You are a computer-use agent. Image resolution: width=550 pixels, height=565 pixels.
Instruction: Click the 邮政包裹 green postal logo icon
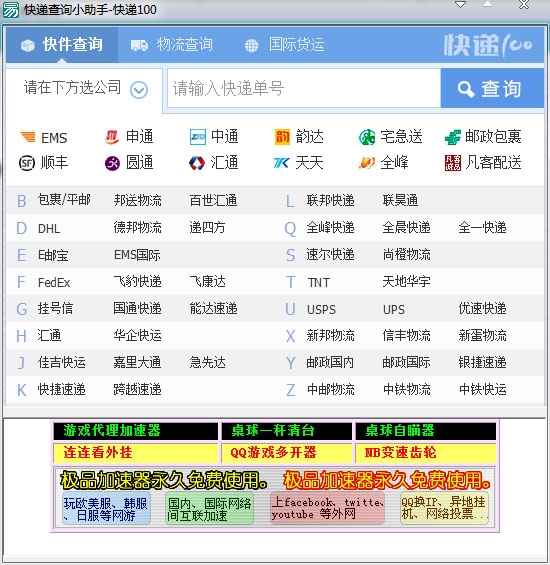[453, 137]
